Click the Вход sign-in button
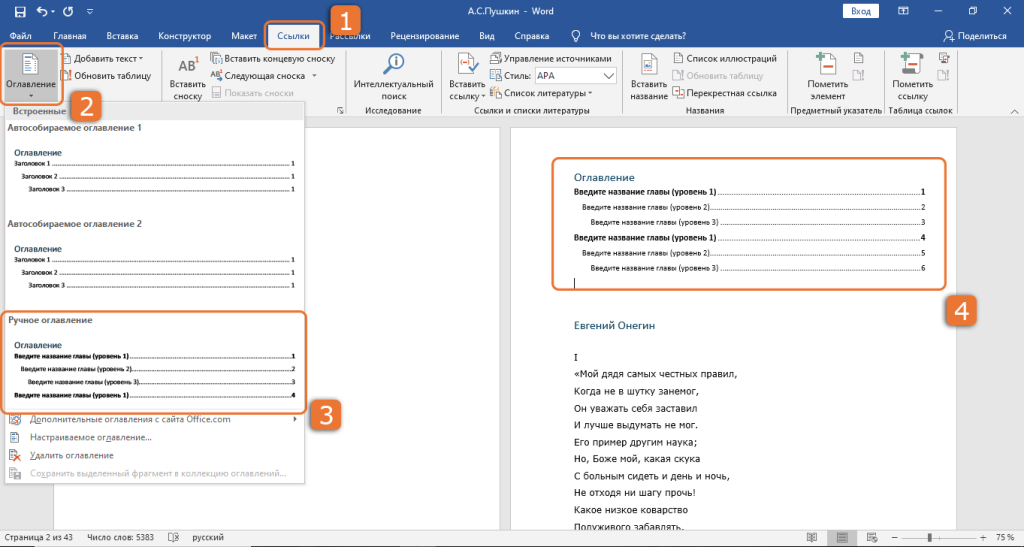The height and width of the screenshot is (547, 1024). (861, 11)
